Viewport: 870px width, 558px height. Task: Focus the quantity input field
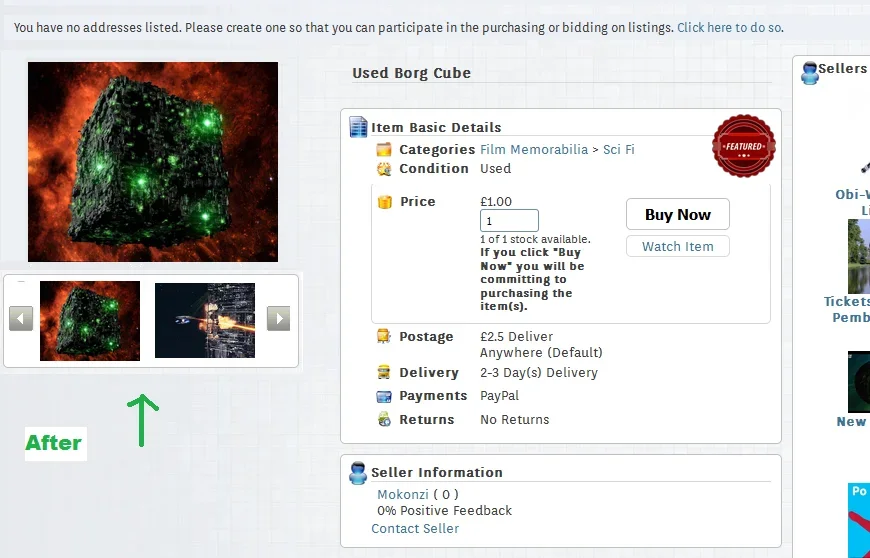pyautogui.click(x=509, y=221)
